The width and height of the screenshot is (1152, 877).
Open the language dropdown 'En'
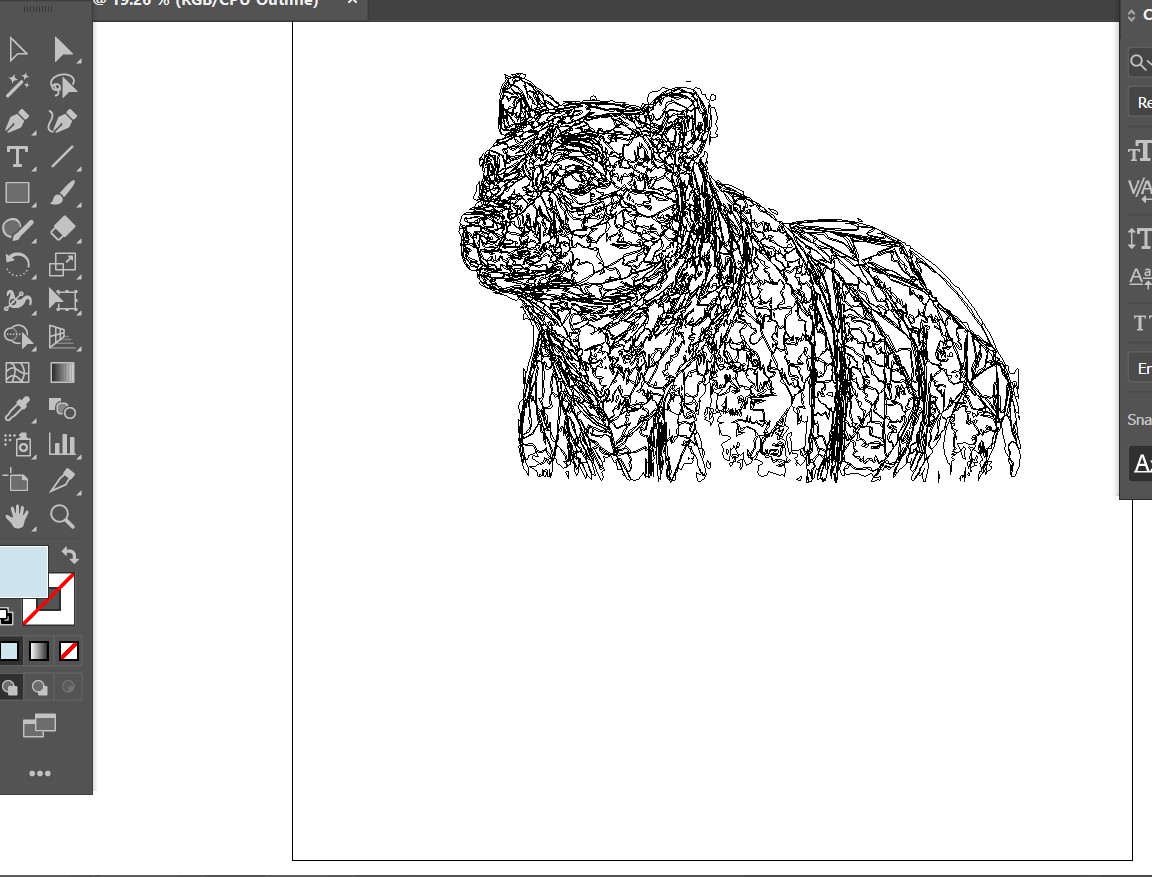click(x=1142, y=368)
